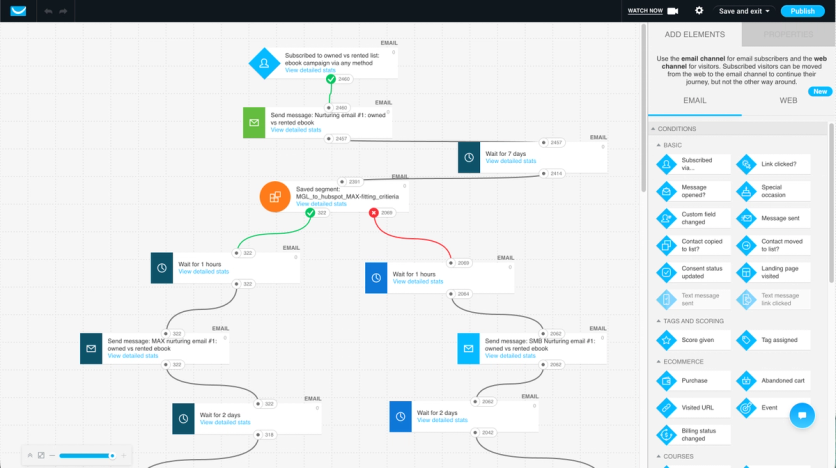Screen dimensions: 836x468
Task: View detailed stats for Subscribed to list node
Action: 310,70
